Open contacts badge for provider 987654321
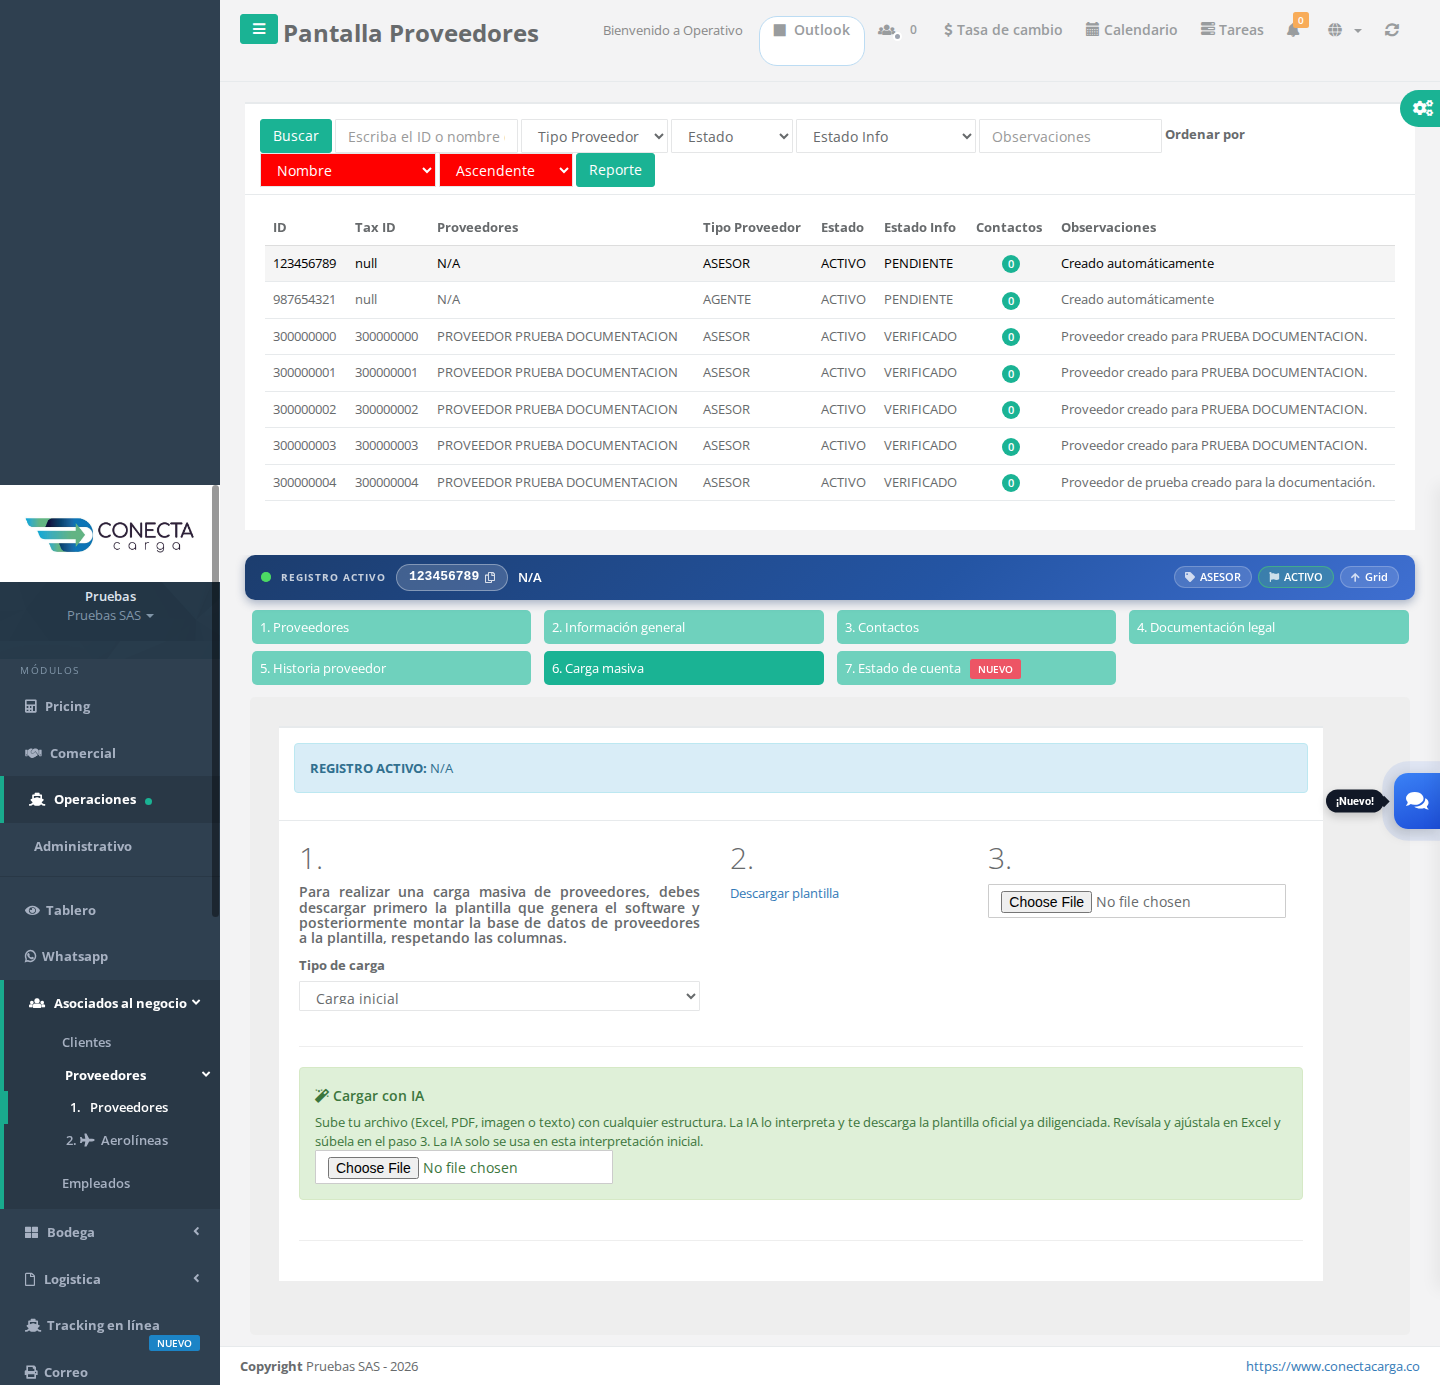 tap(1011, 300)
